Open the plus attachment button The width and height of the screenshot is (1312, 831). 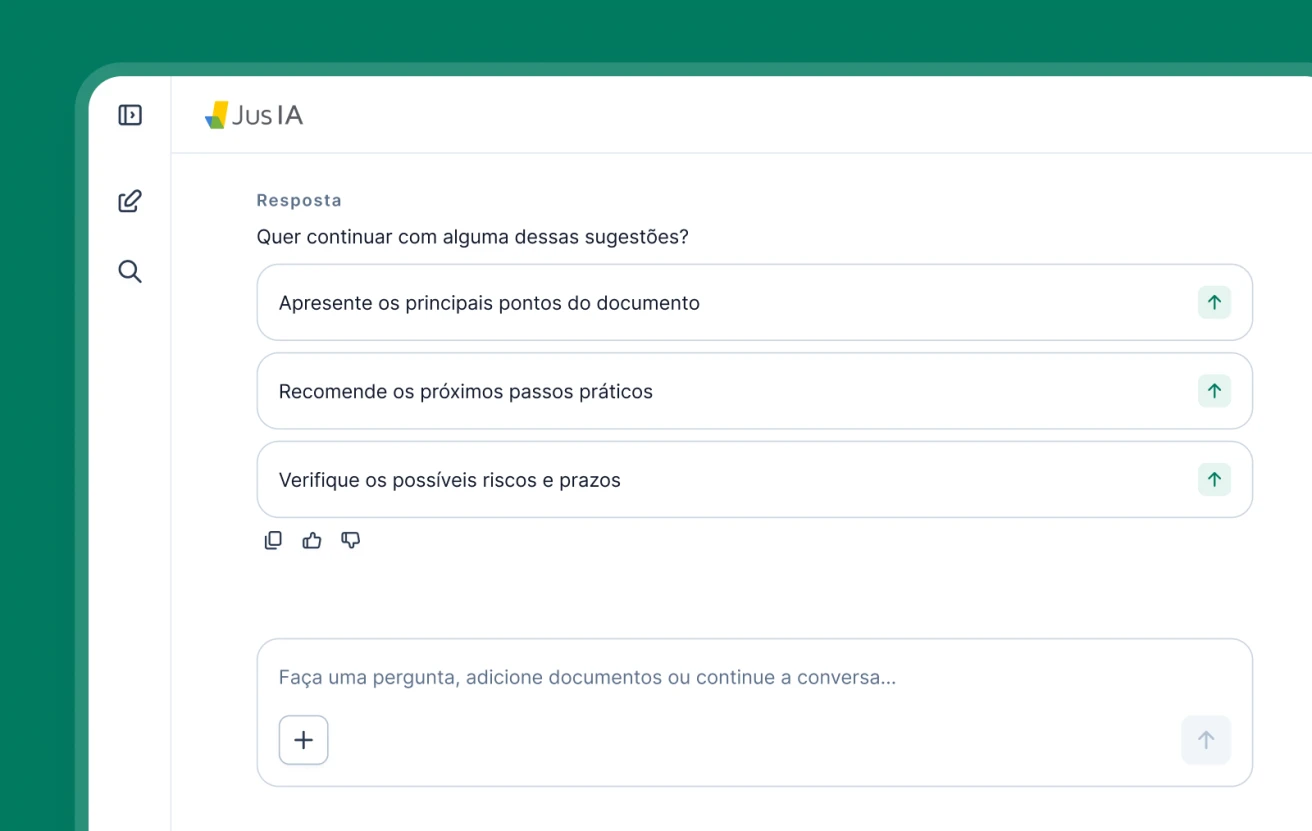coord(303,740)
